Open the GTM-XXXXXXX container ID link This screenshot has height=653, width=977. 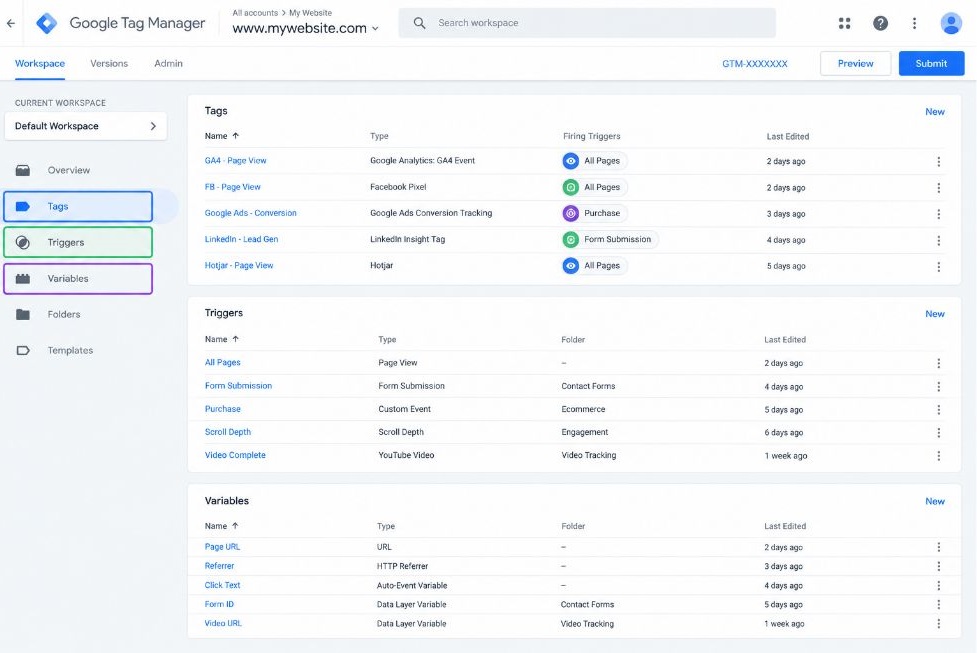coord(755,64)
